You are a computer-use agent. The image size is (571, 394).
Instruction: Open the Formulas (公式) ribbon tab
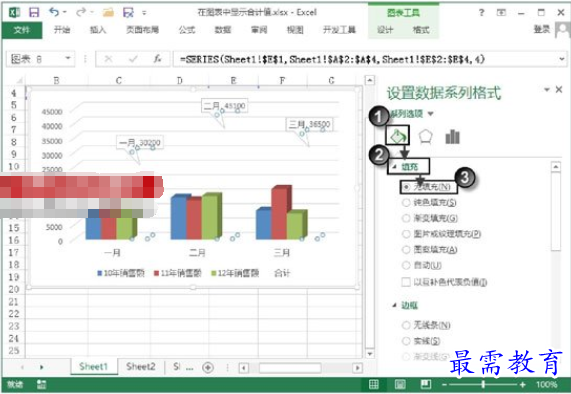[x=187, y=30]
